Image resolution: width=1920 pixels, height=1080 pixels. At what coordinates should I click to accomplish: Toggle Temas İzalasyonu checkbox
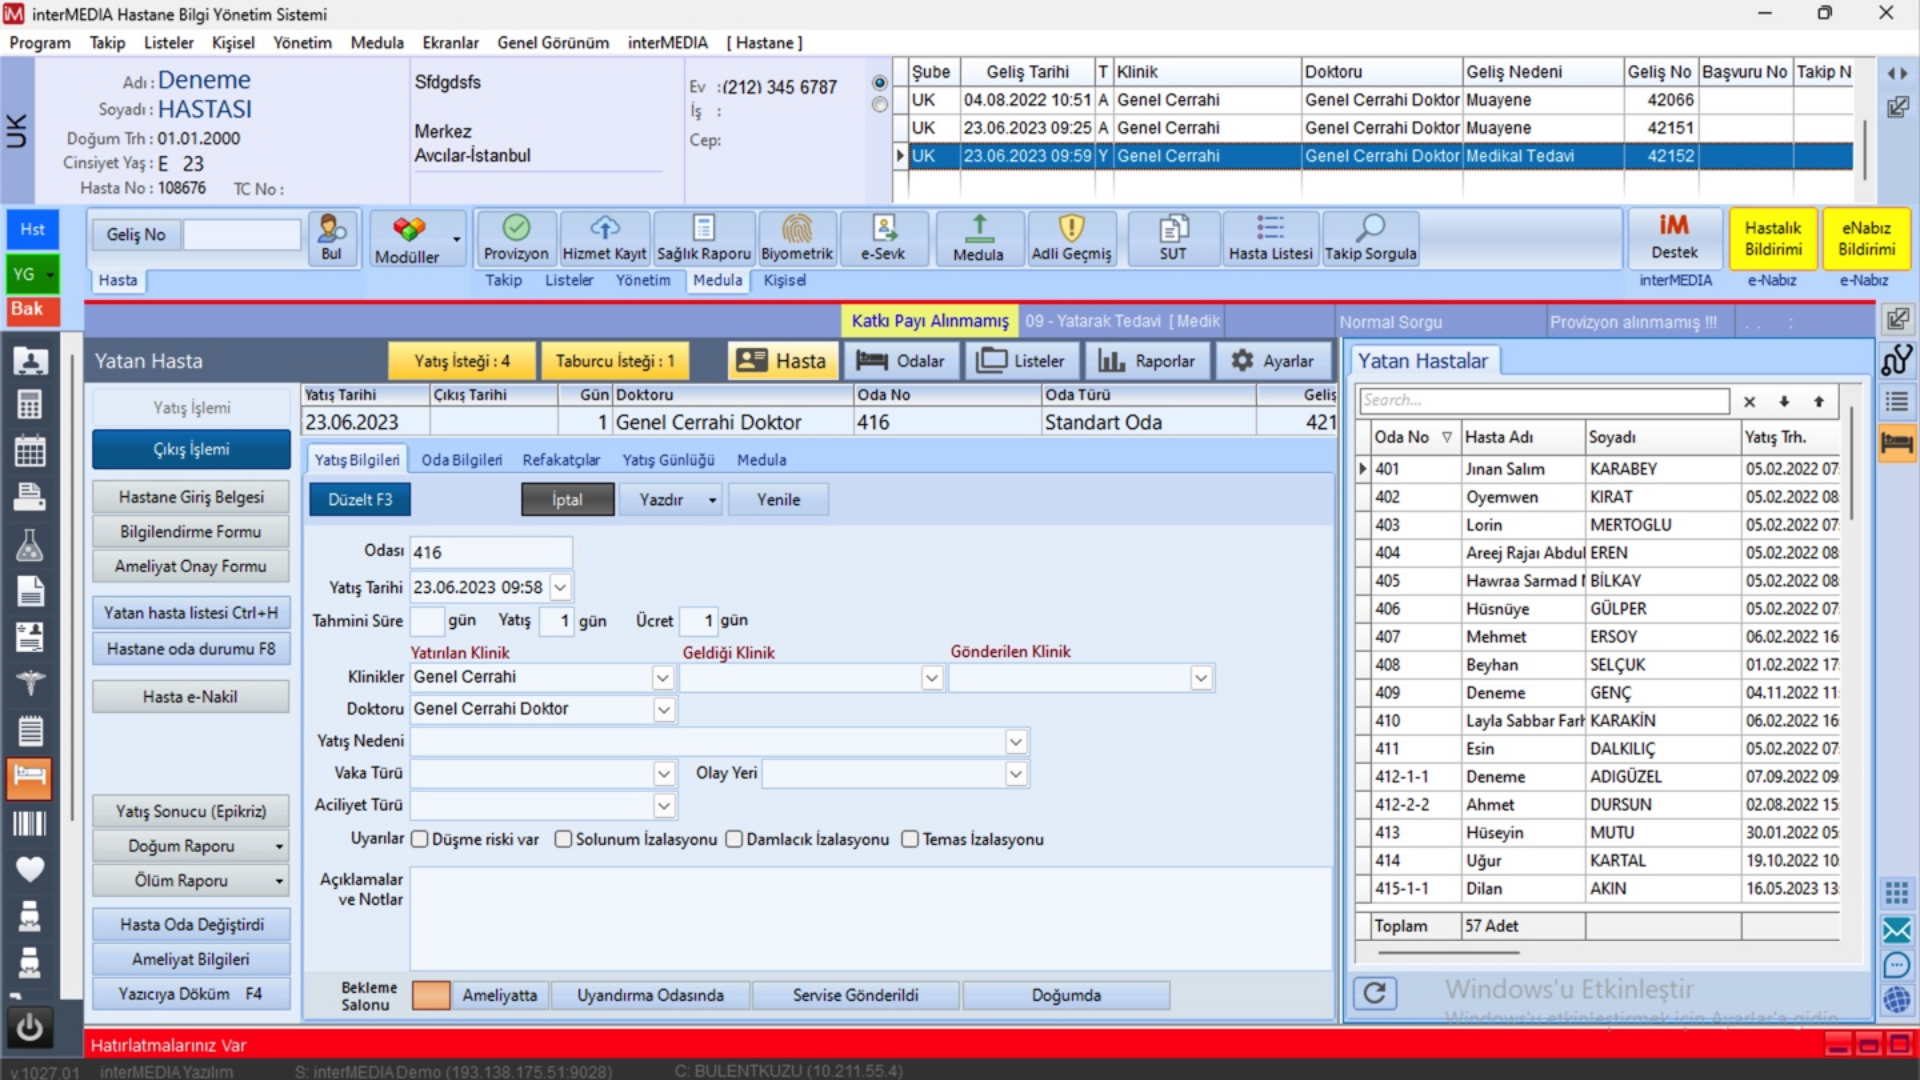click(910, 839)
